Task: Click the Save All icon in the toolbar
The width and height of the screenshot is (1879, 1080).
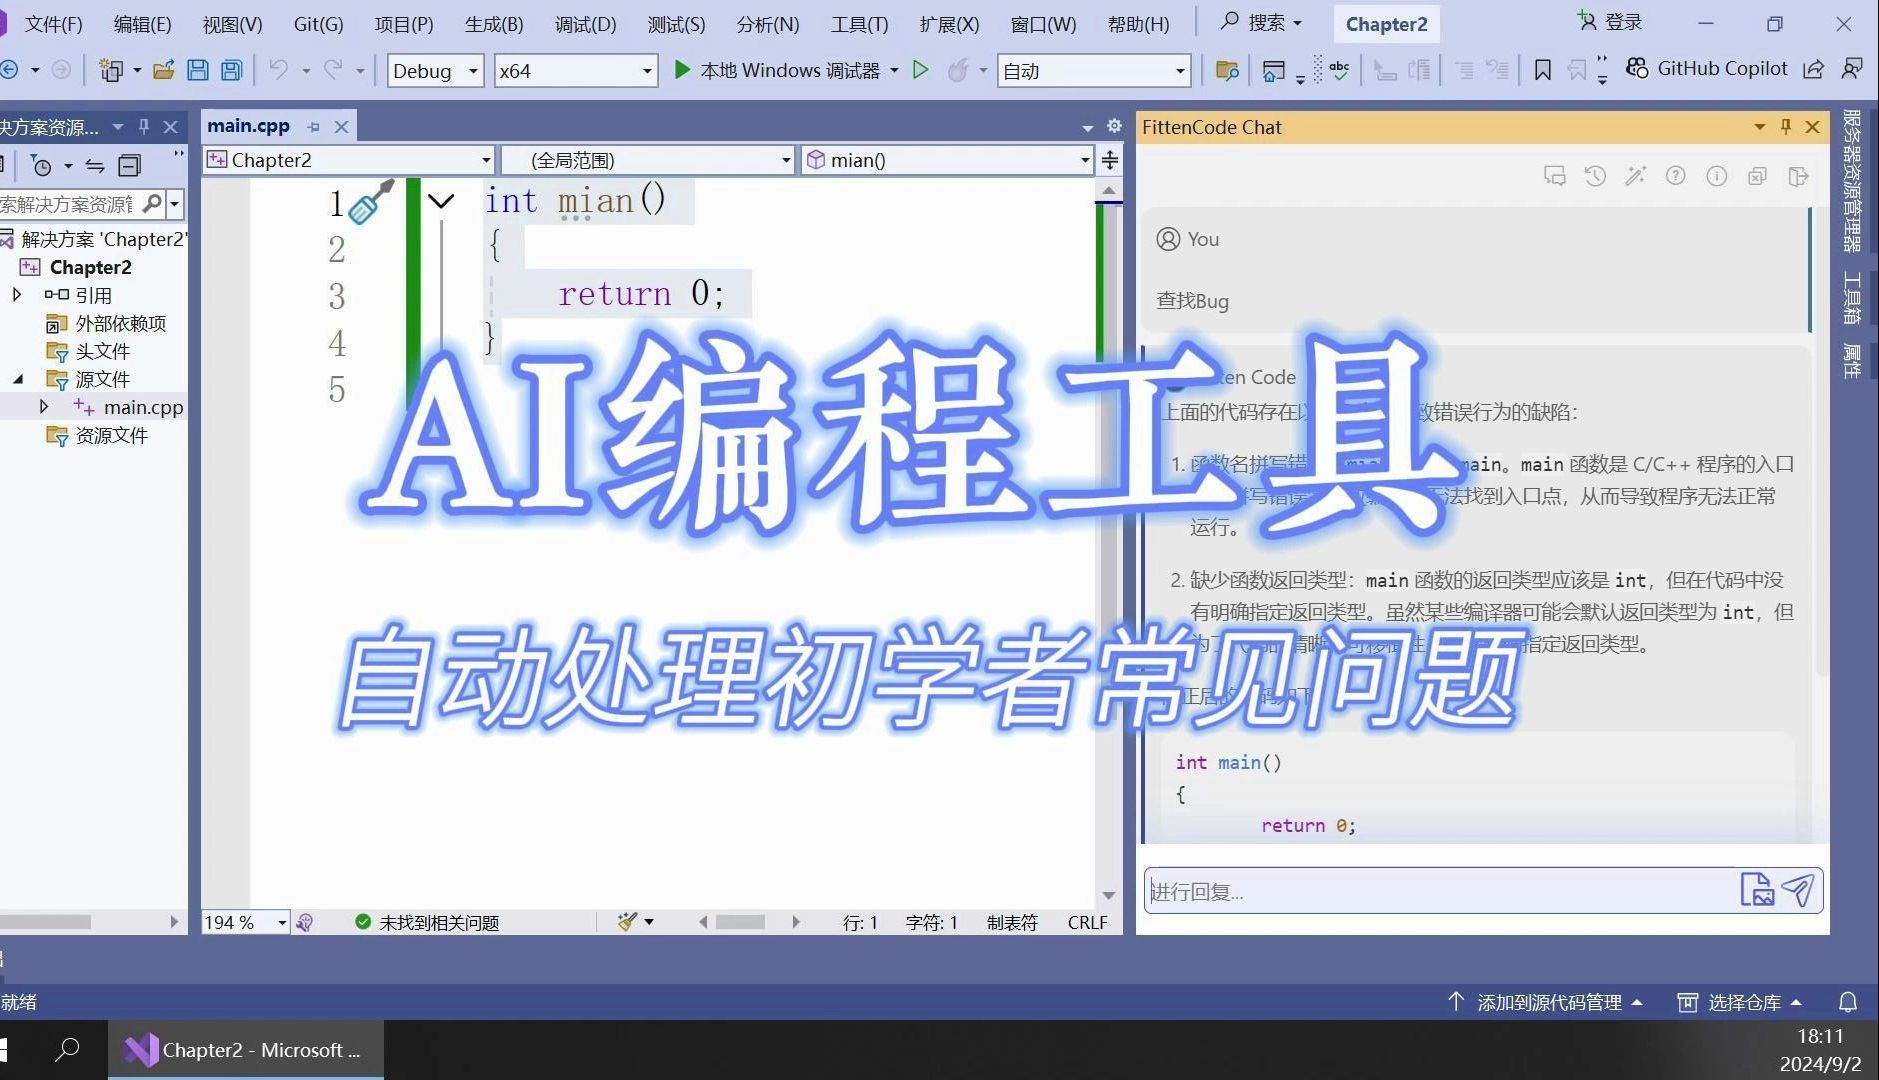Action: point(229,70)
